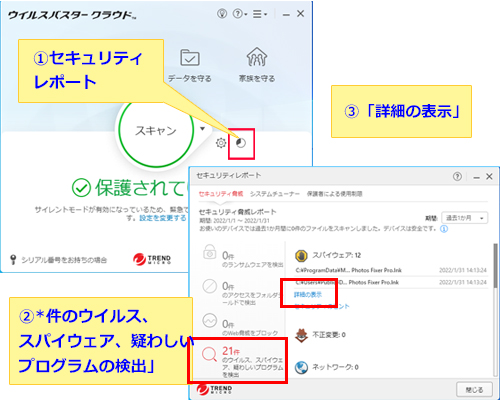Select 21件 viruses and spyware detected entry
Viewport: 500px width, 400px height.
coord(238,361)
